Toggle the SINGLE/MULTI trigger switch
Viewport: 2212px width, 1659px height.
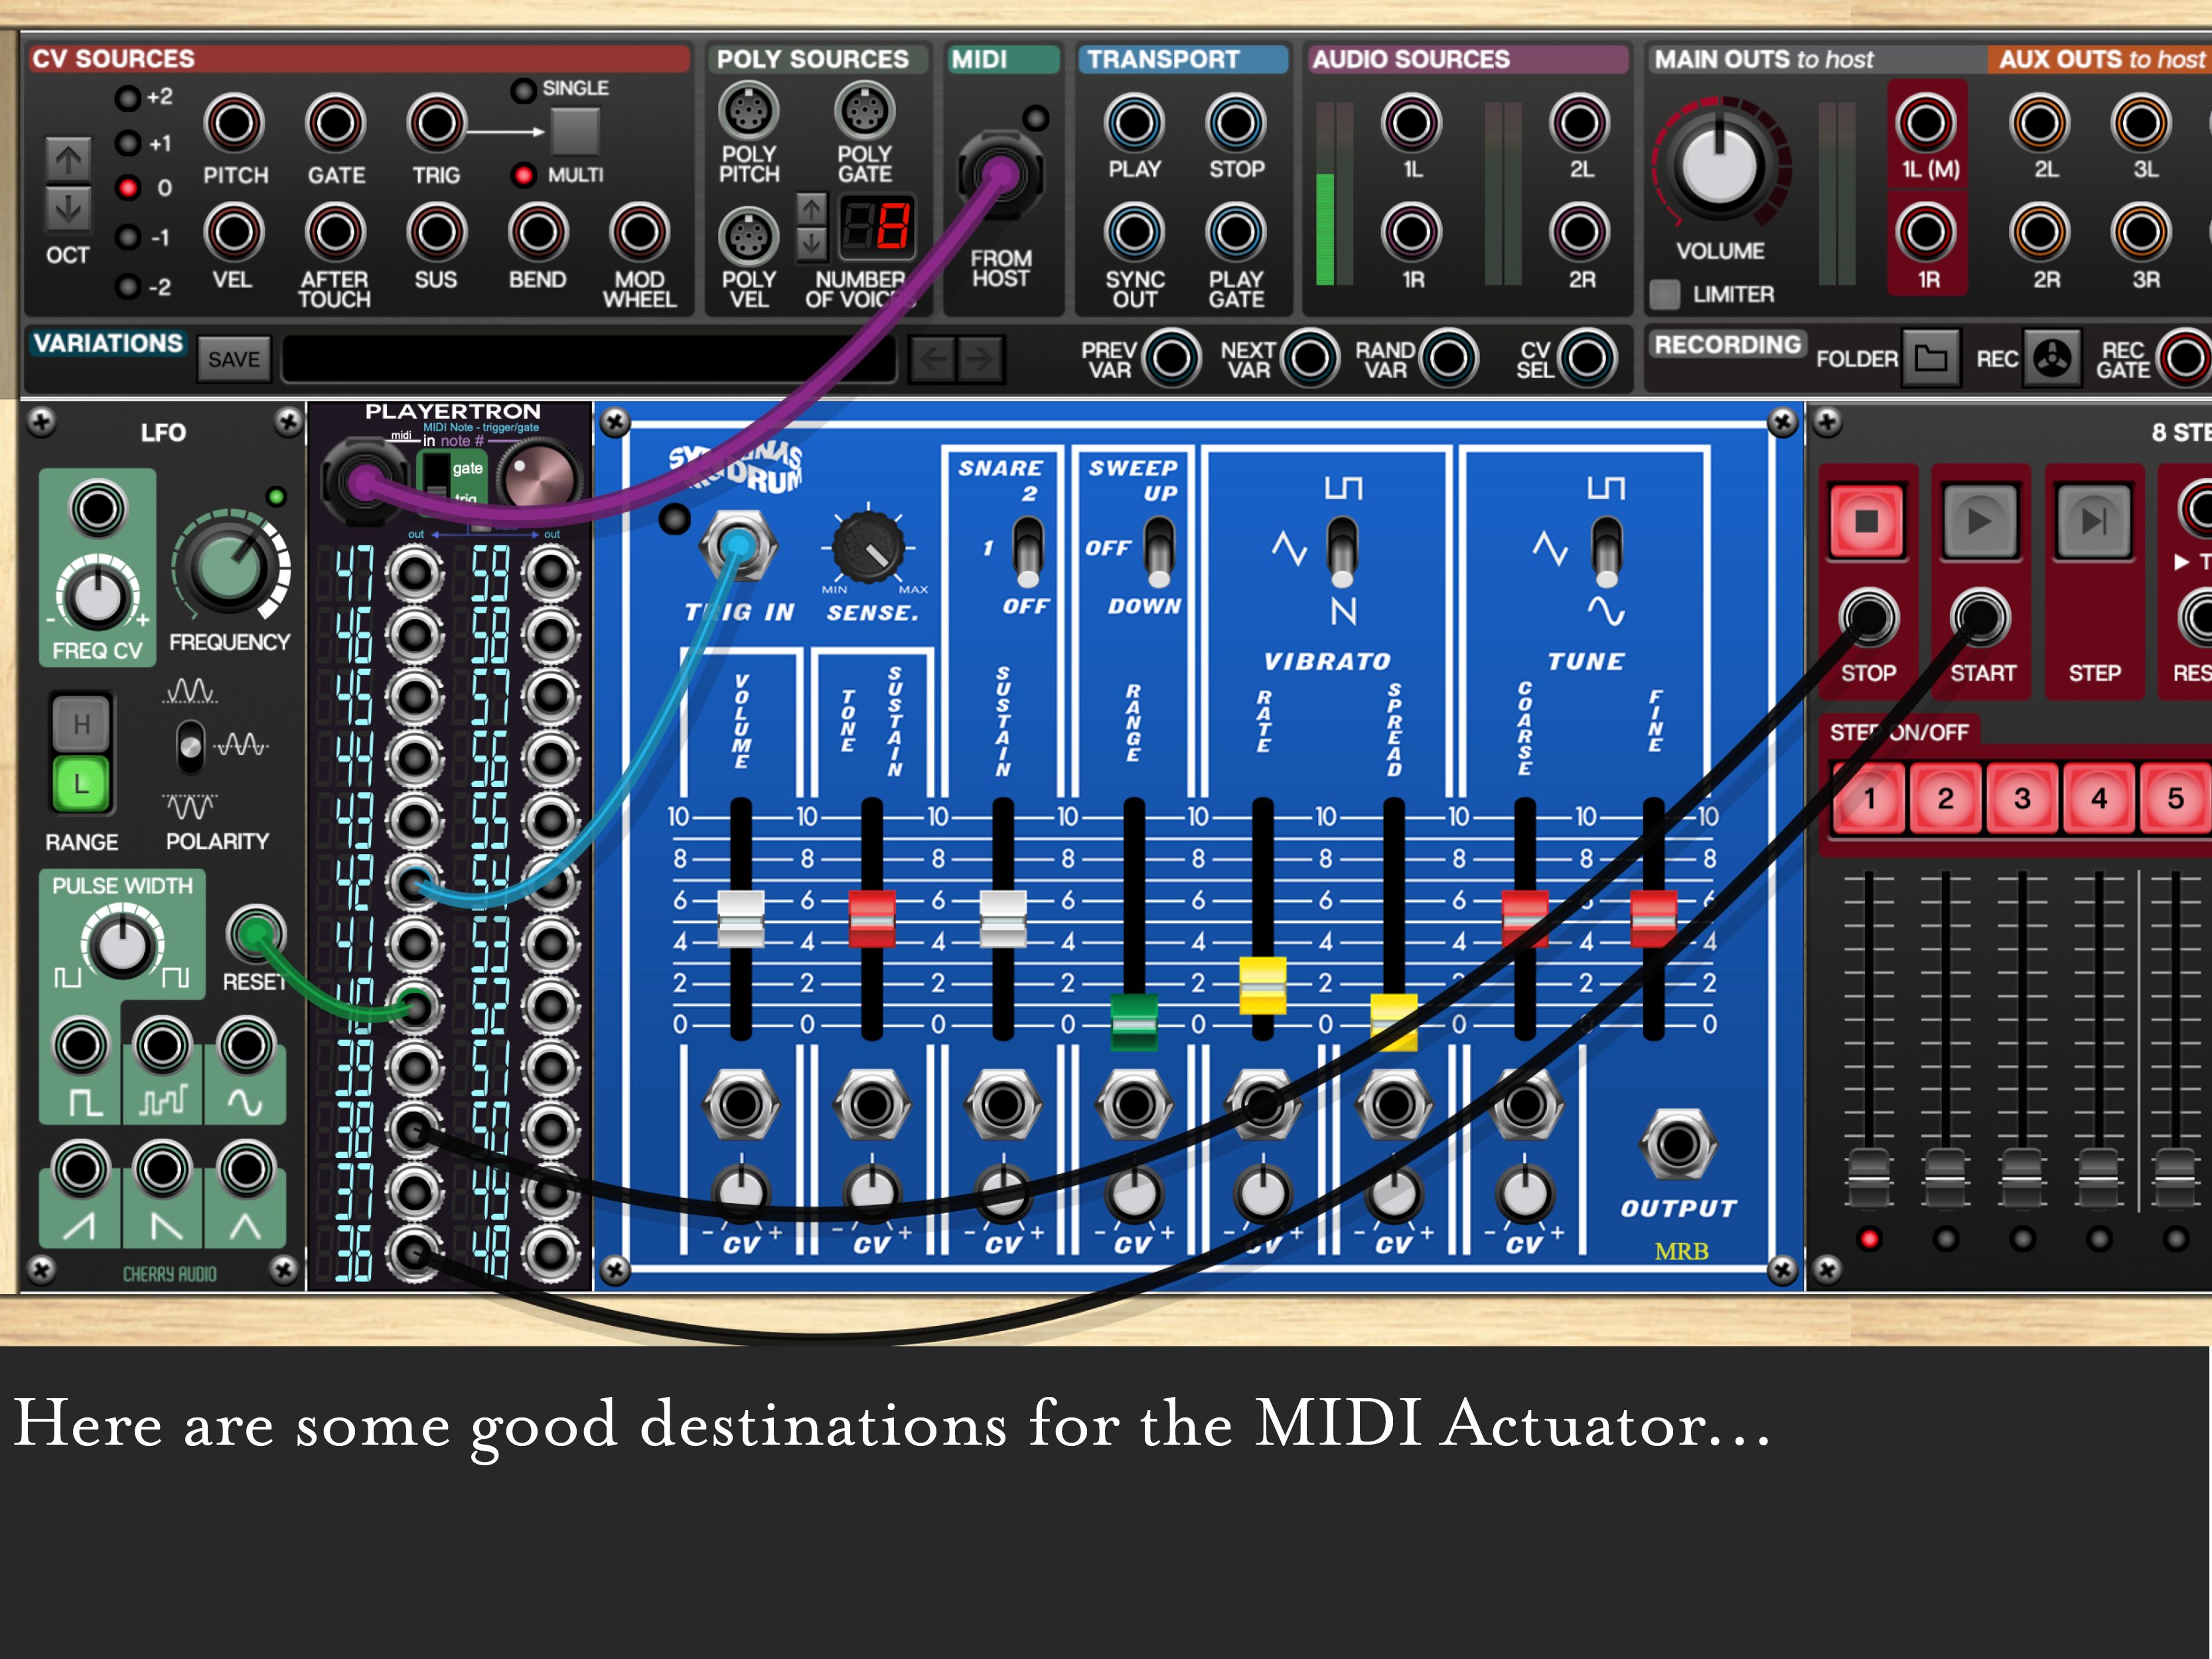click(575, 131)
